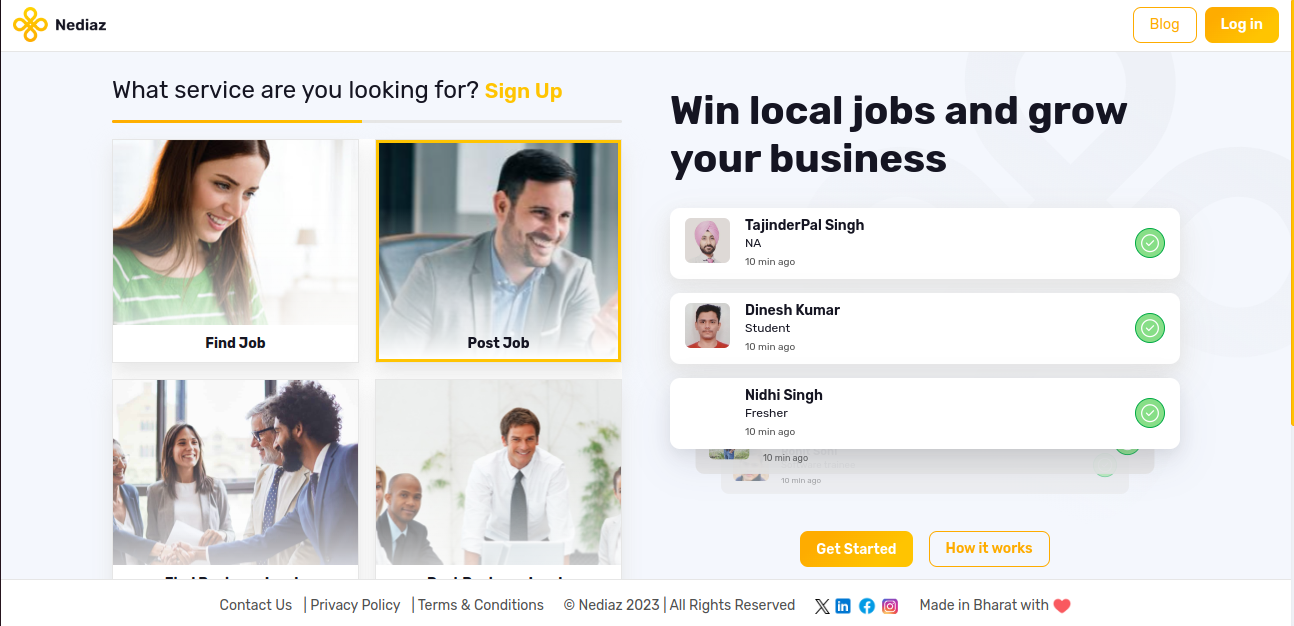Viewport: 1294px width, 626px height.
Task: Open the Instagram social icon
Action: point(890,606)
